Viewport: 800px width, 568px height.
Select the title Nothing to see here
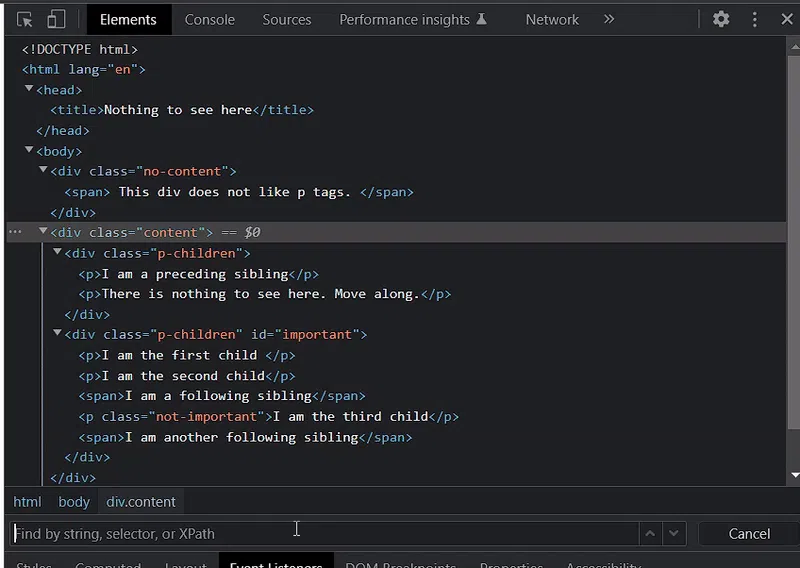[182, 110]
